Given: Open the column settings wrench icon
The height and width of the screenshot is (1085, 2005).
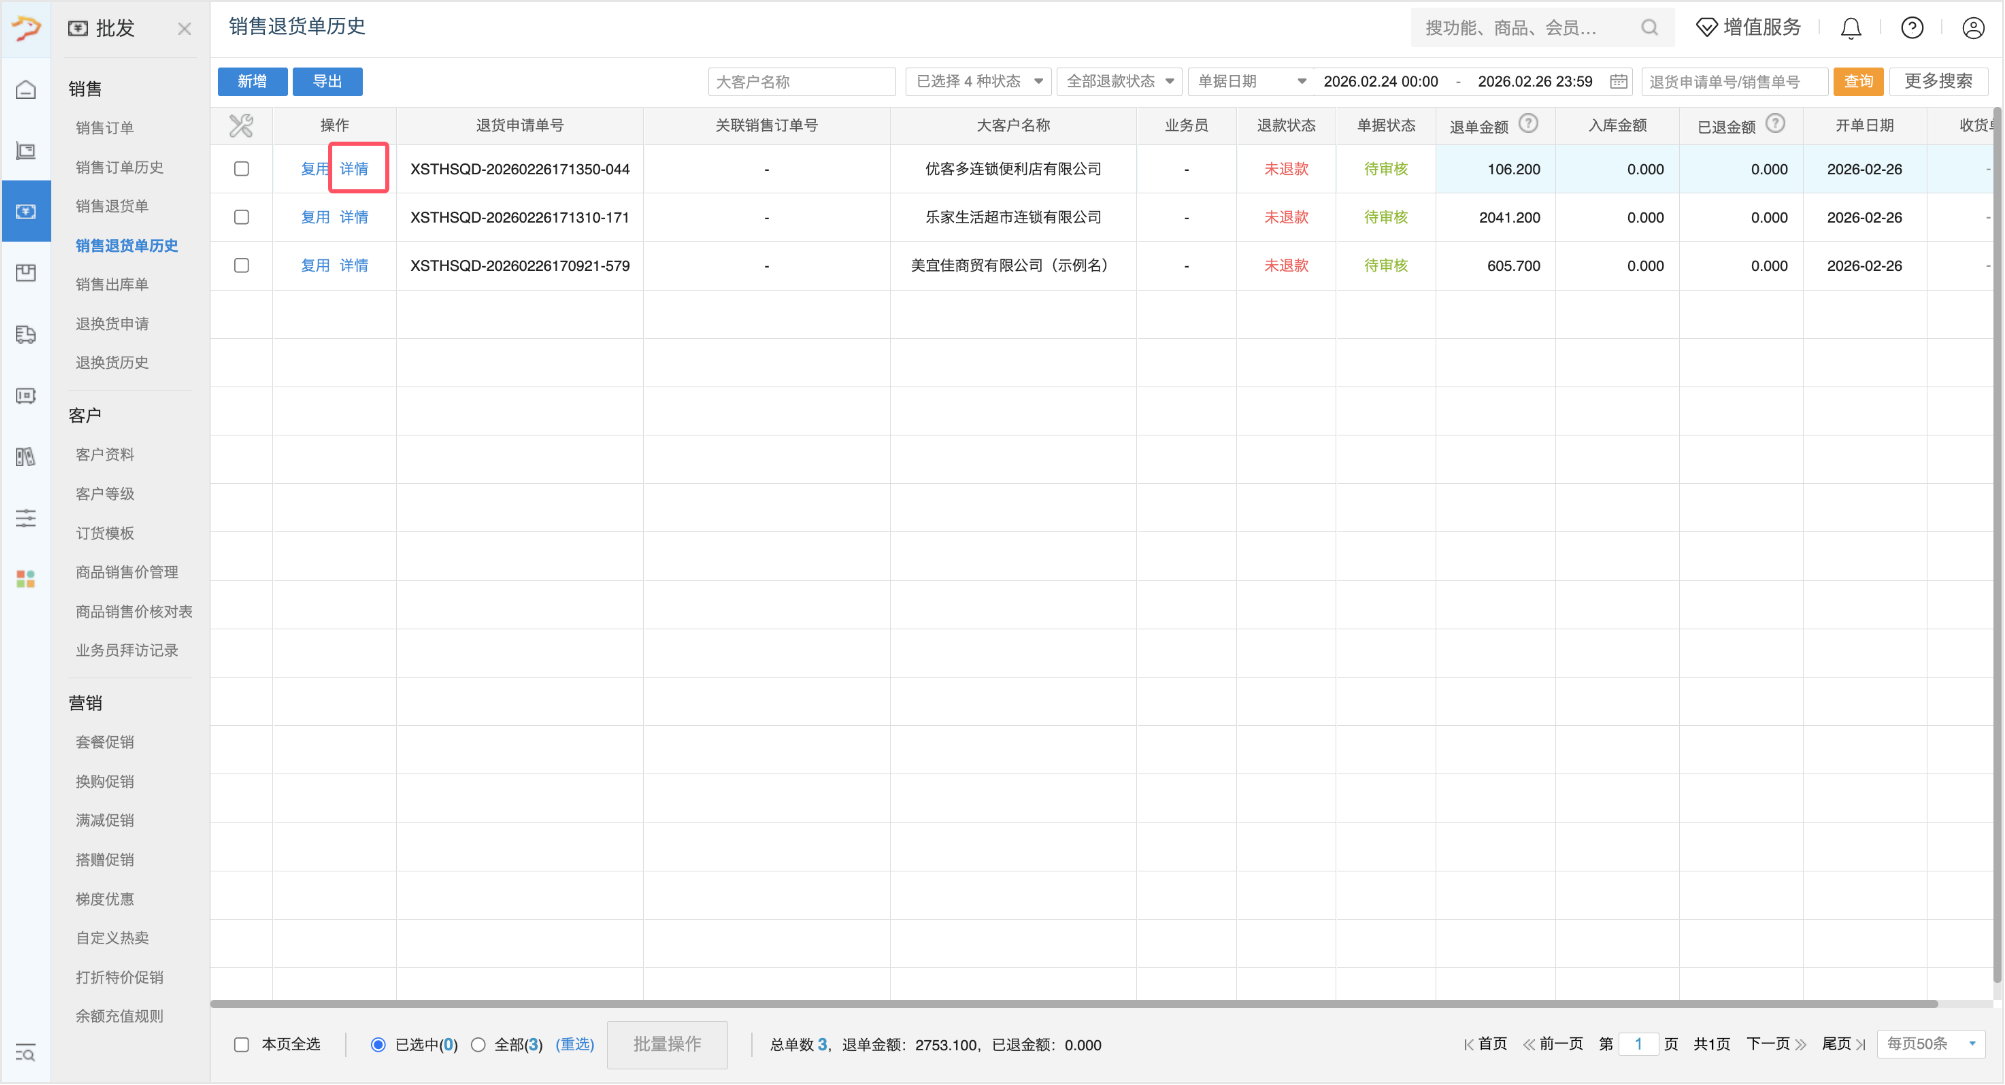Looking at the screenshot, I should tap(241, 126).
